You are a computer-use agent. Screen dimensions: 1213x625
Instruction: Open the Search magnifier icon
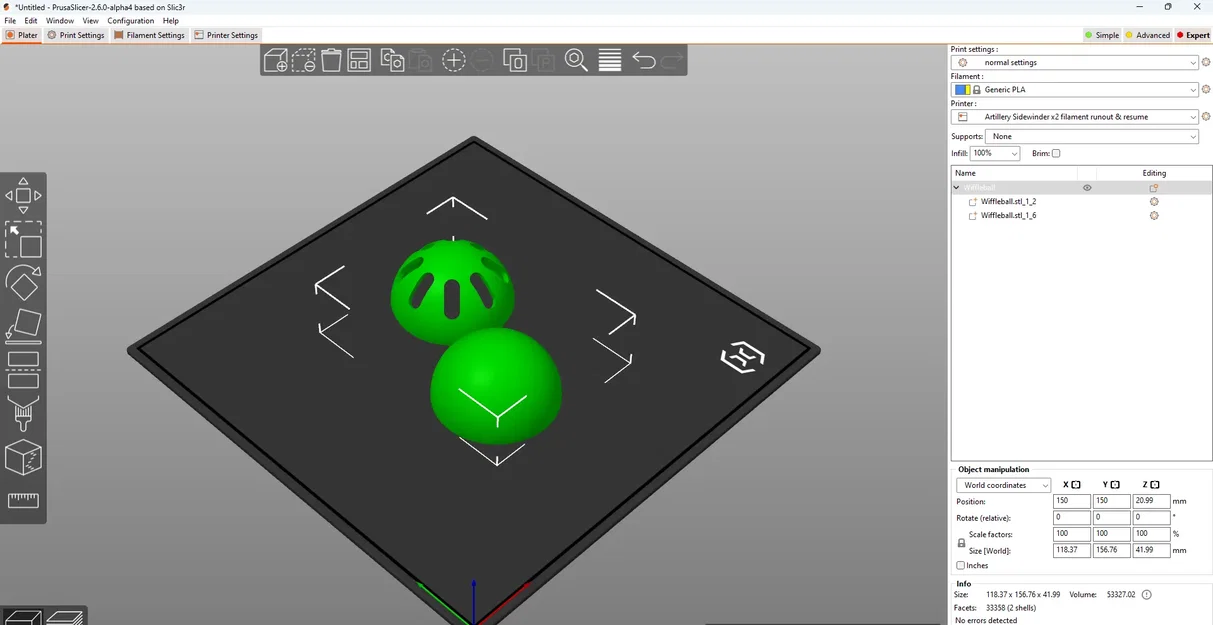coord(576,61)
